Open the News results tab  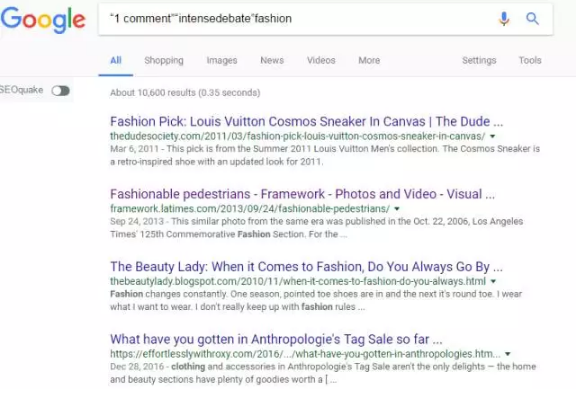coord(272,60)
